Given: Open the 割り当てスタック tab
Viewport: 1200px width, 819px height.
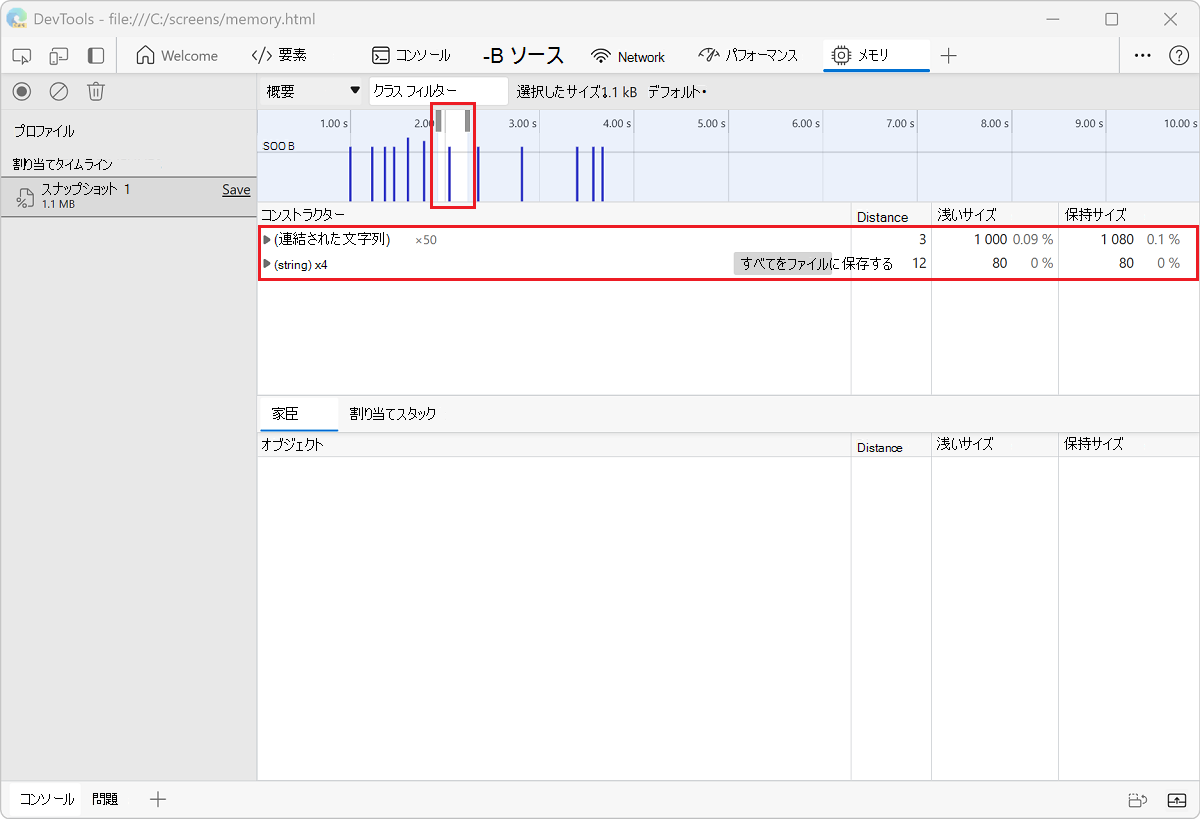Looking at the screenshot, I should [393, 413].
